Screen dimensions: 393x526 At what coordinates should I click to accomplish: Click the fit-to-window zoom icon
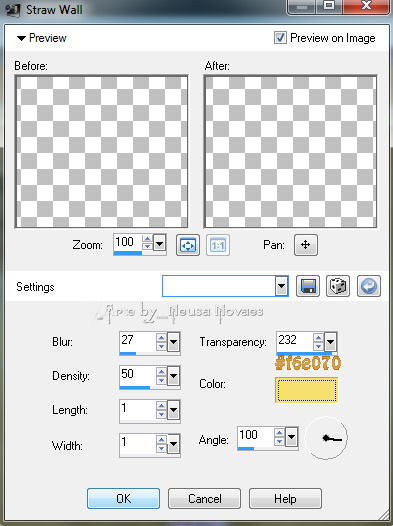[188, 245]
